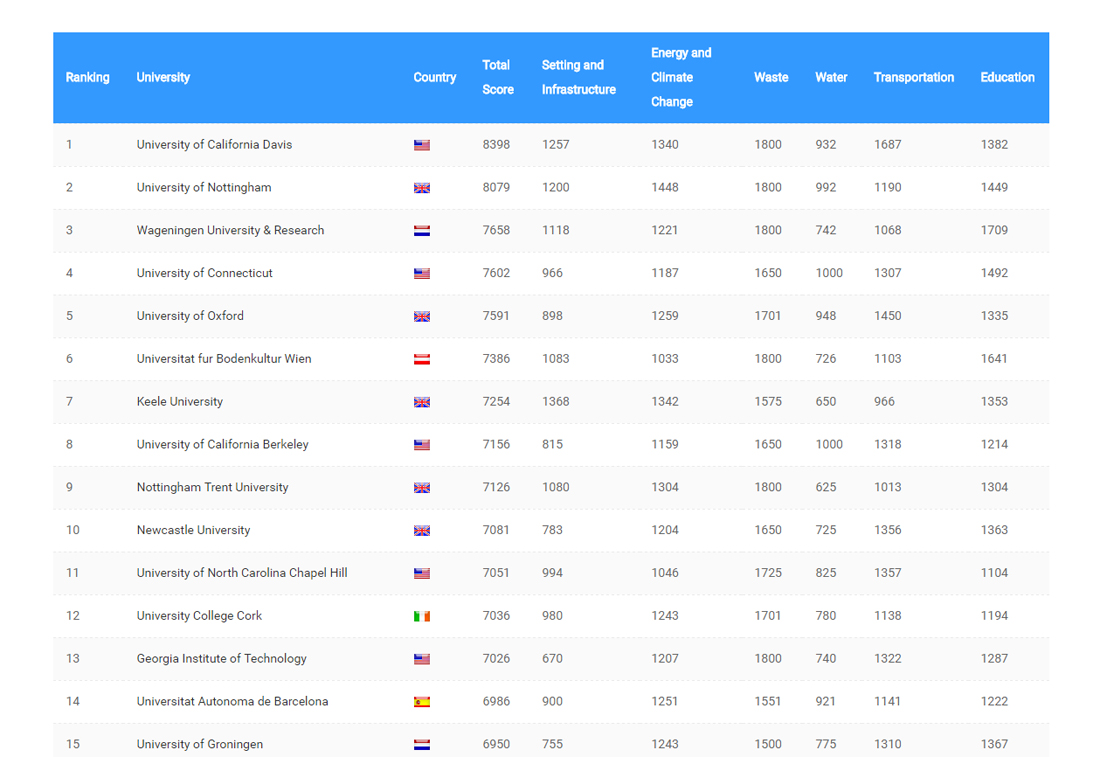Click the UK flag for University of Oxford

point(422,316)
